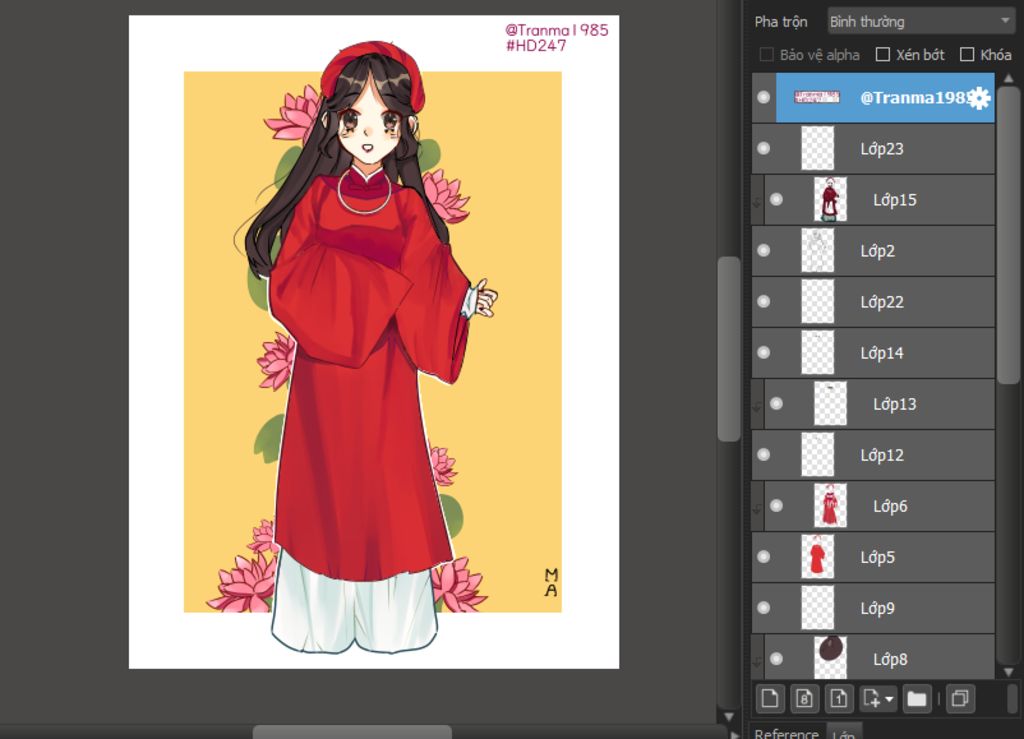Create a new layer folder
The image size is (1024, 739).
point(917,699)
